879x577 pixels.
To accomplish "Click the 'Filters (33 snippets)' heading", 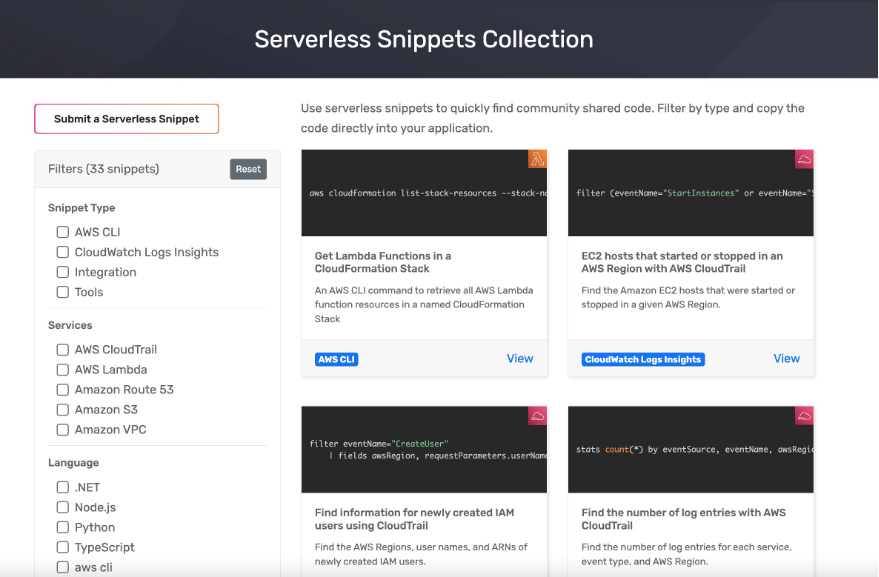I will pos(104,169).
